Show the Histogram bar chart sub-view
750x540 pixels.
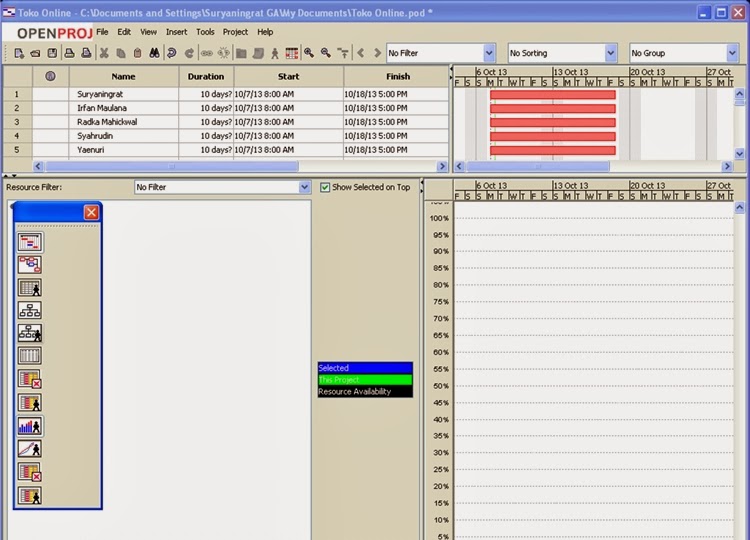point(30,426)
